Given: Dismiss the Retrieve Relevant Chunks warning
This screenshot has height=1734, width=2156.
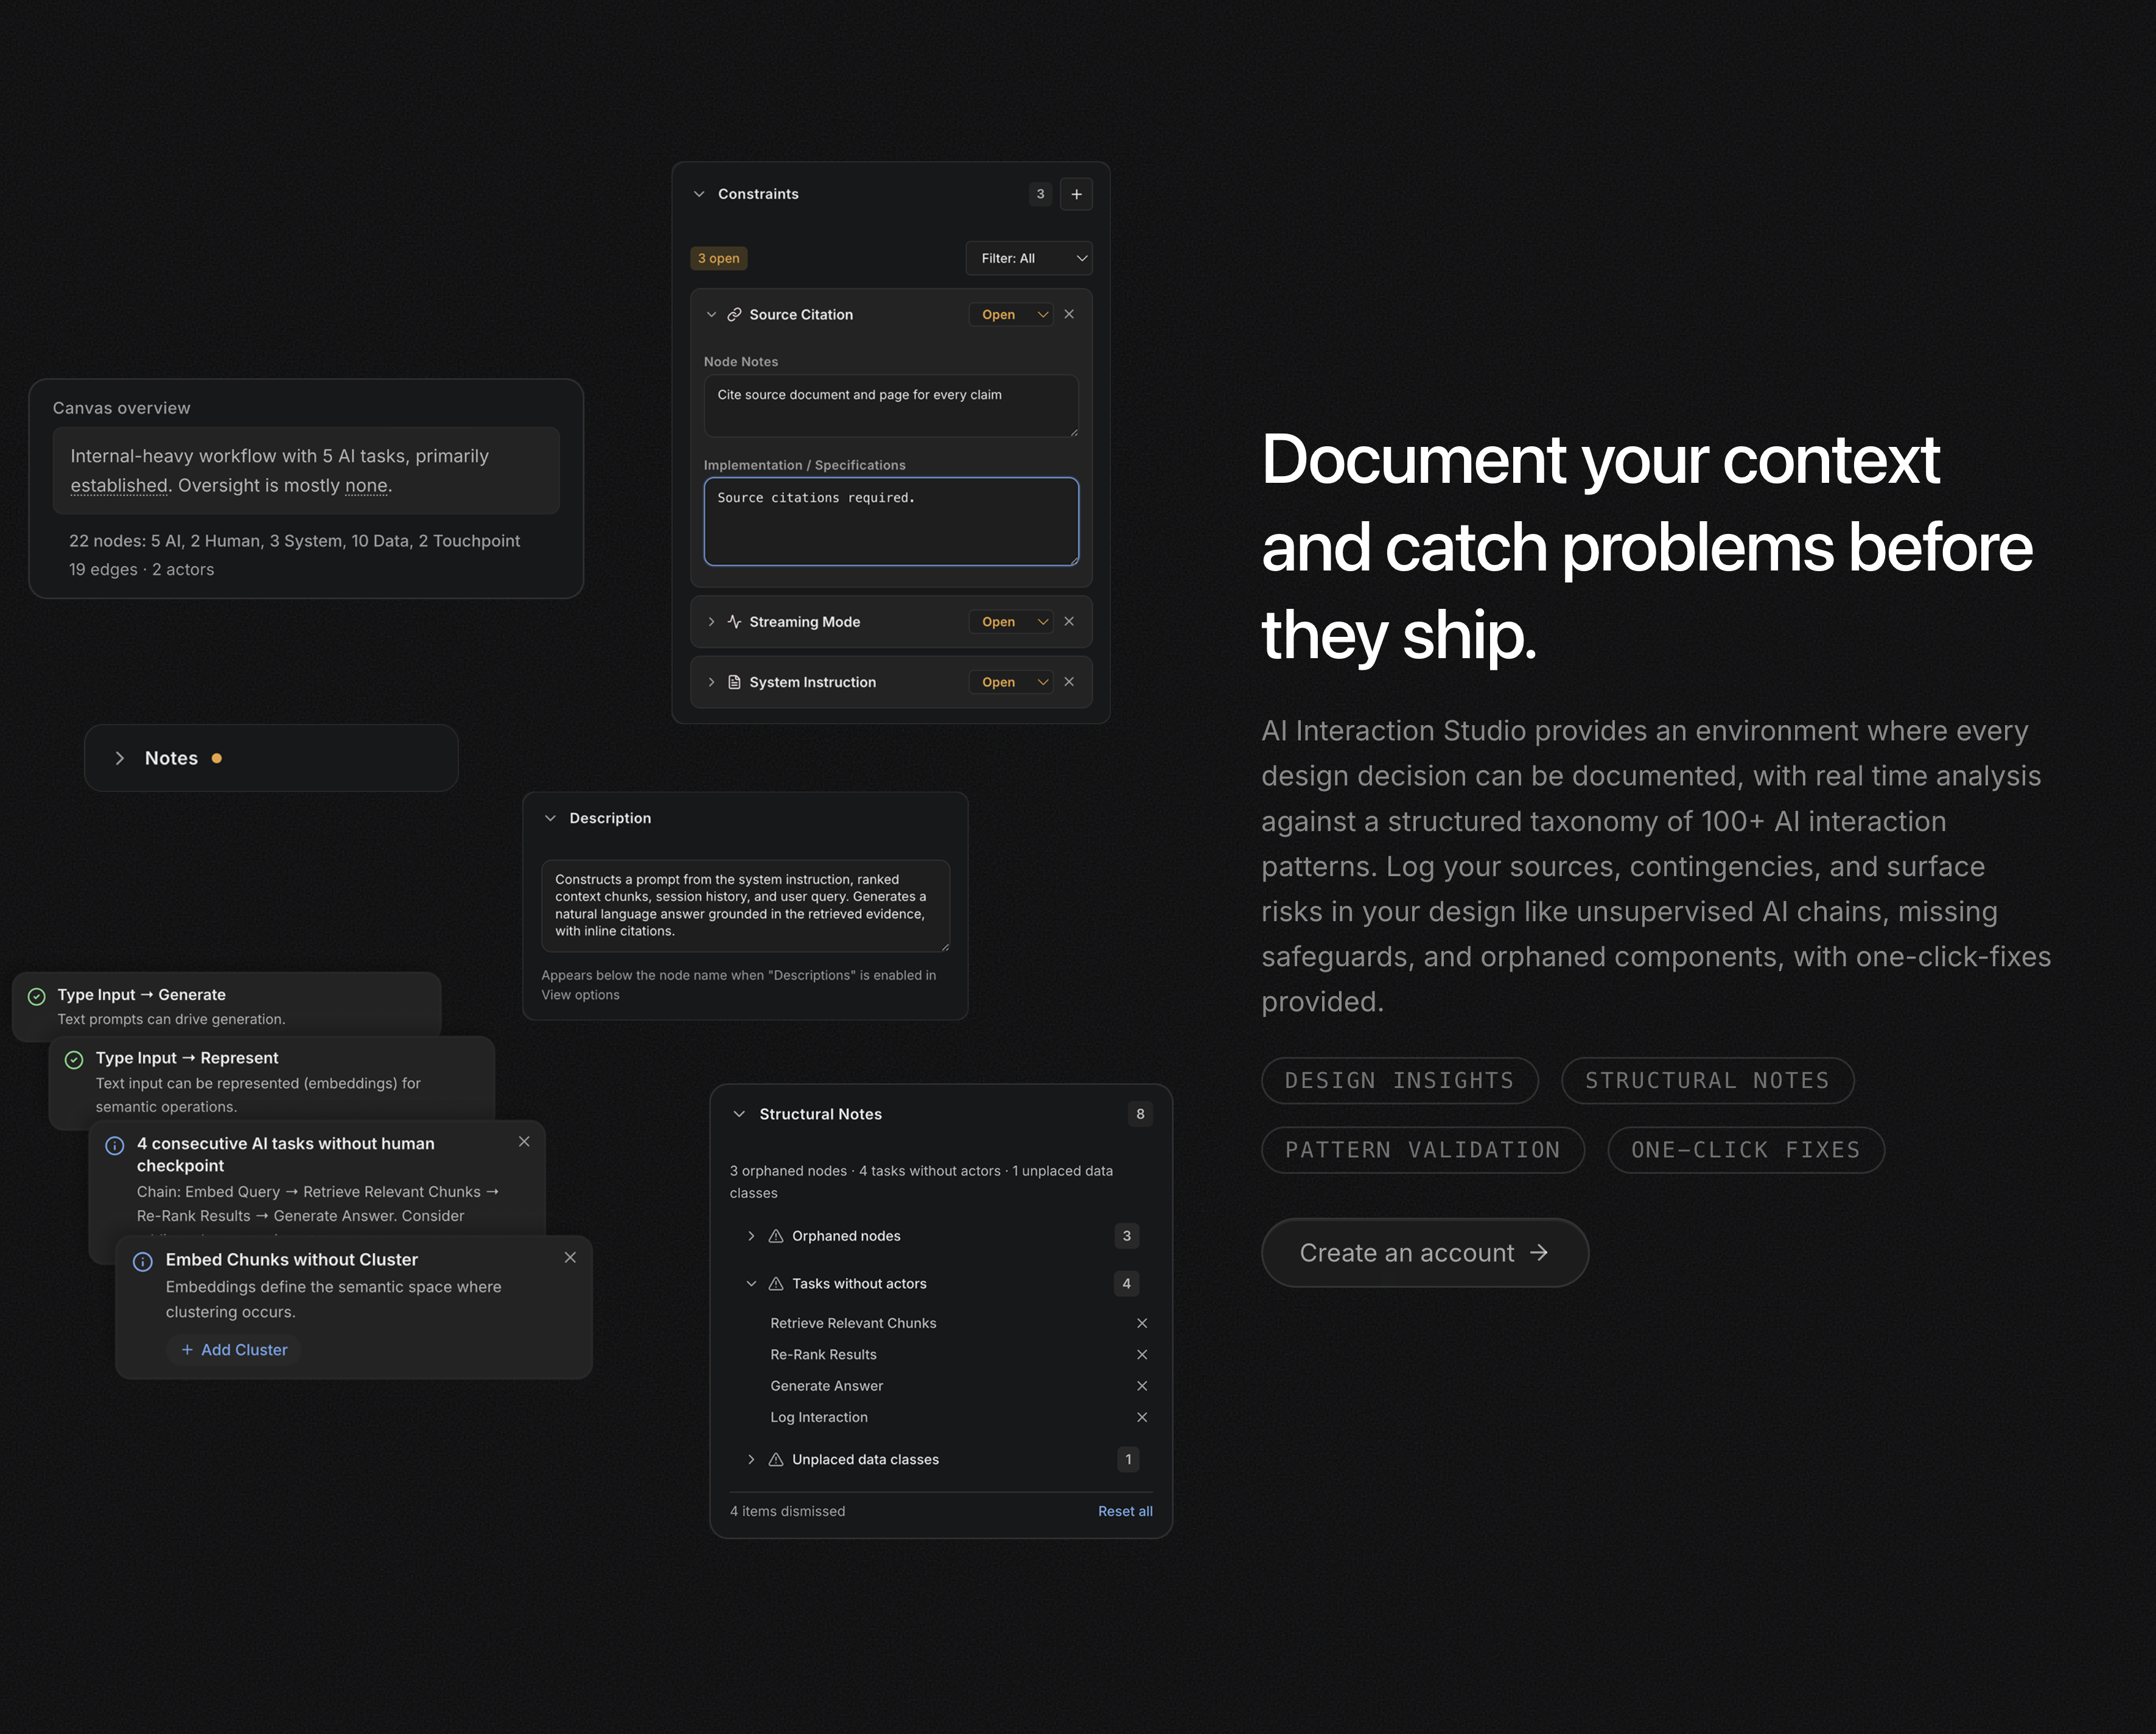Looking at the screenshot, I should pyautogui.click(x=1142, y=1322).
